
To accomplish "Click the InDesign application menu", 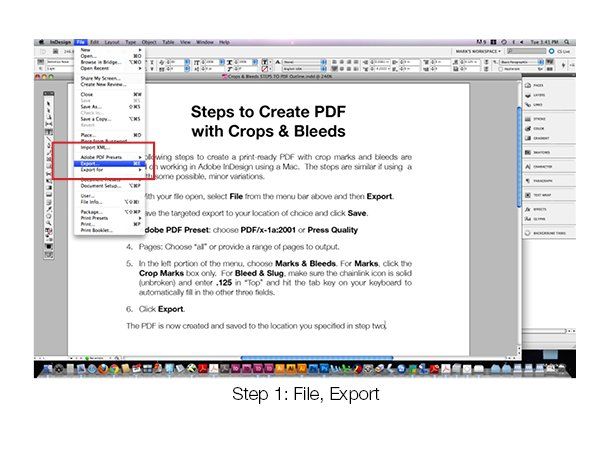I will (x=60, y=42).
